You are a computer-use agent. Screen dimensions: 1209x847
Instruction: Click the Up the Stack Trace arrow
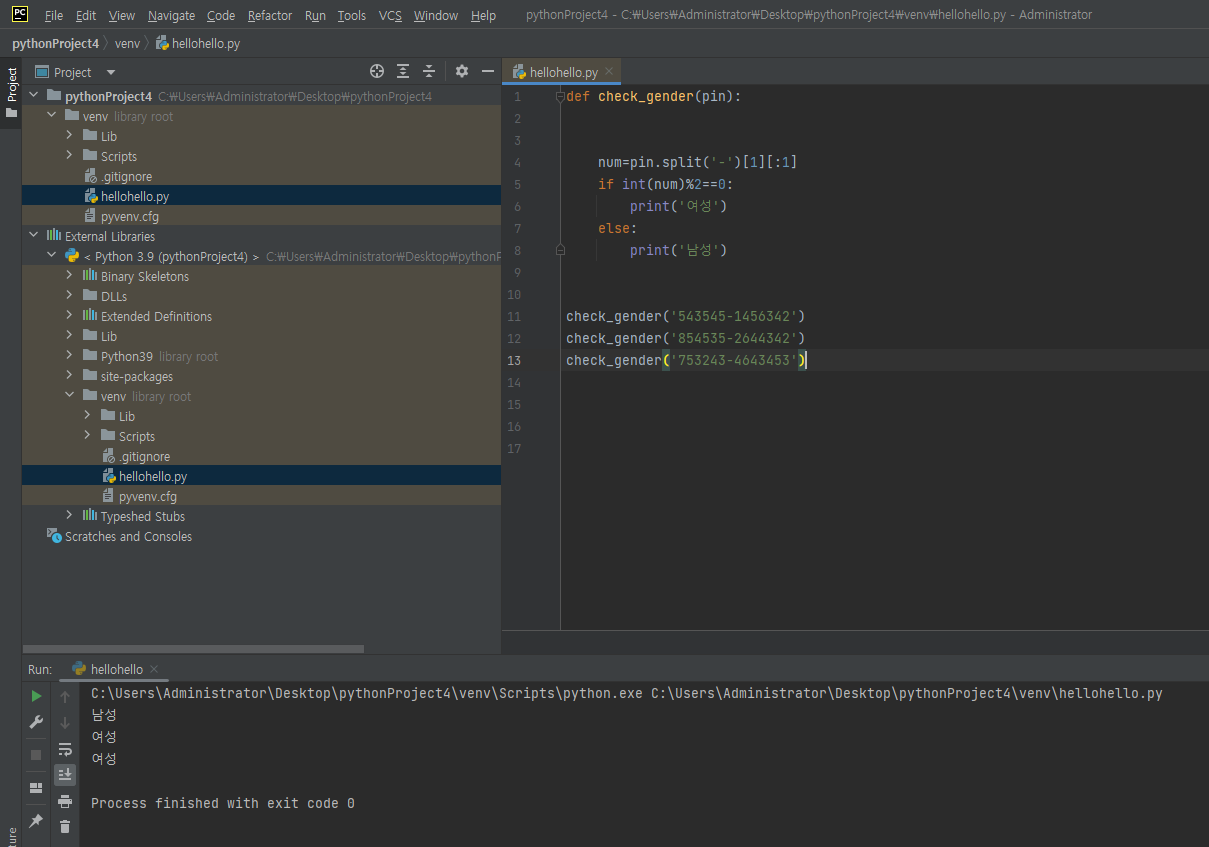pos(65,696)
